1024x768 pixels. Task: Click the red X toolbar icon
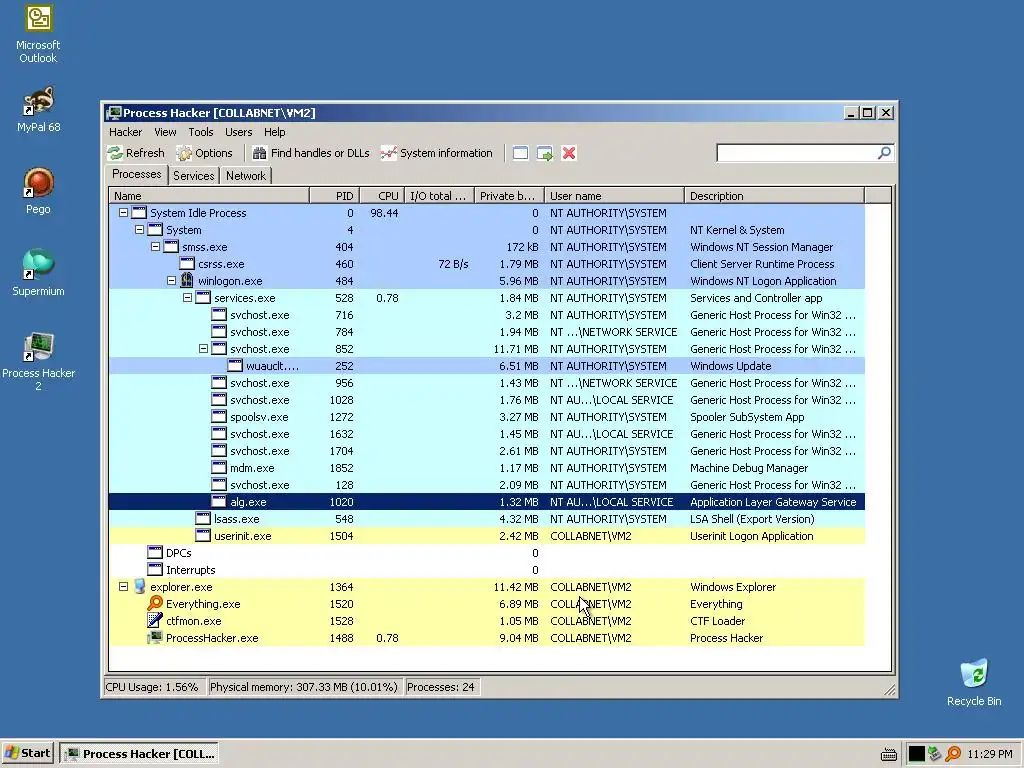[569, 153]
